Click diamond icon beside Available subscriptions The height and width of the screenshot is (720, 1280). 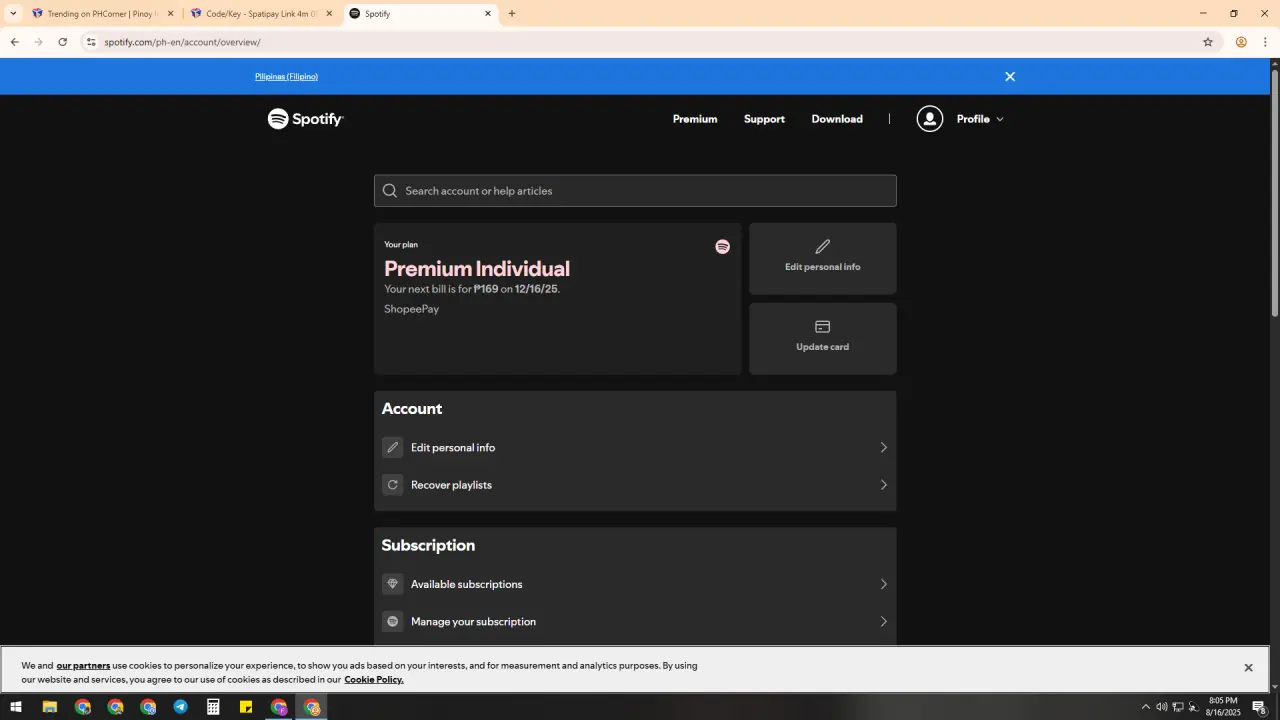tap(393, 584)
